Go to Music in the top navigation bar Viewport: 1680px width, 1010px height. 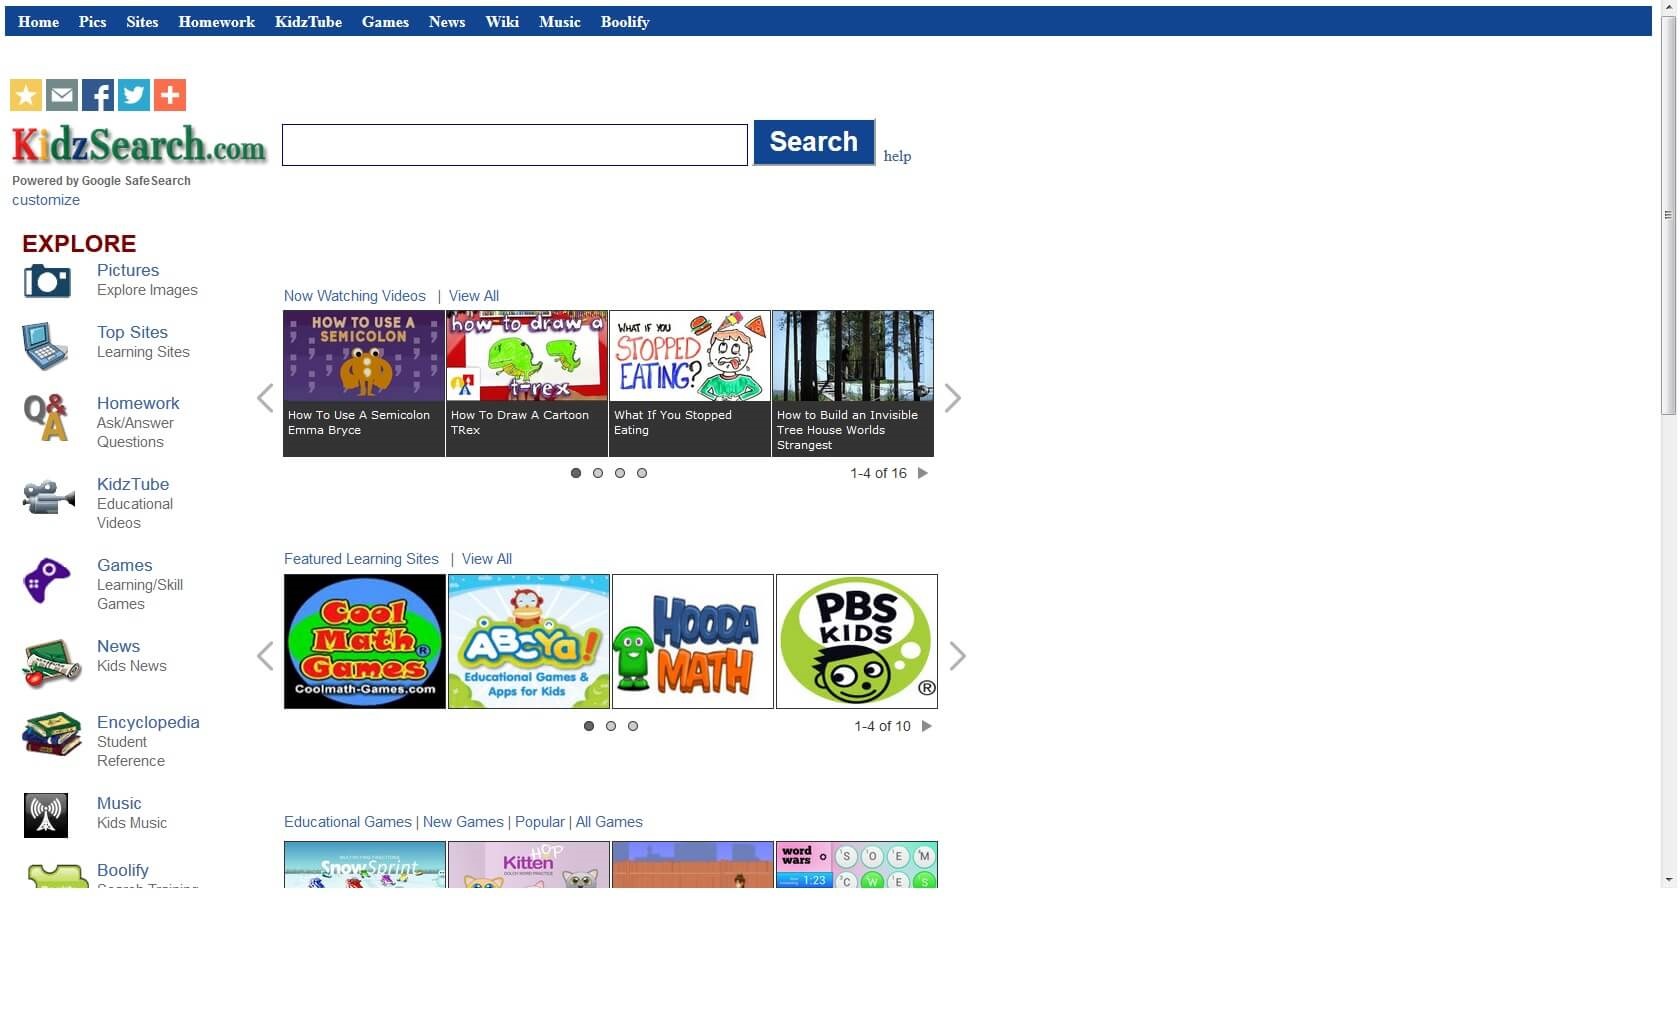[x=559, y=22]
